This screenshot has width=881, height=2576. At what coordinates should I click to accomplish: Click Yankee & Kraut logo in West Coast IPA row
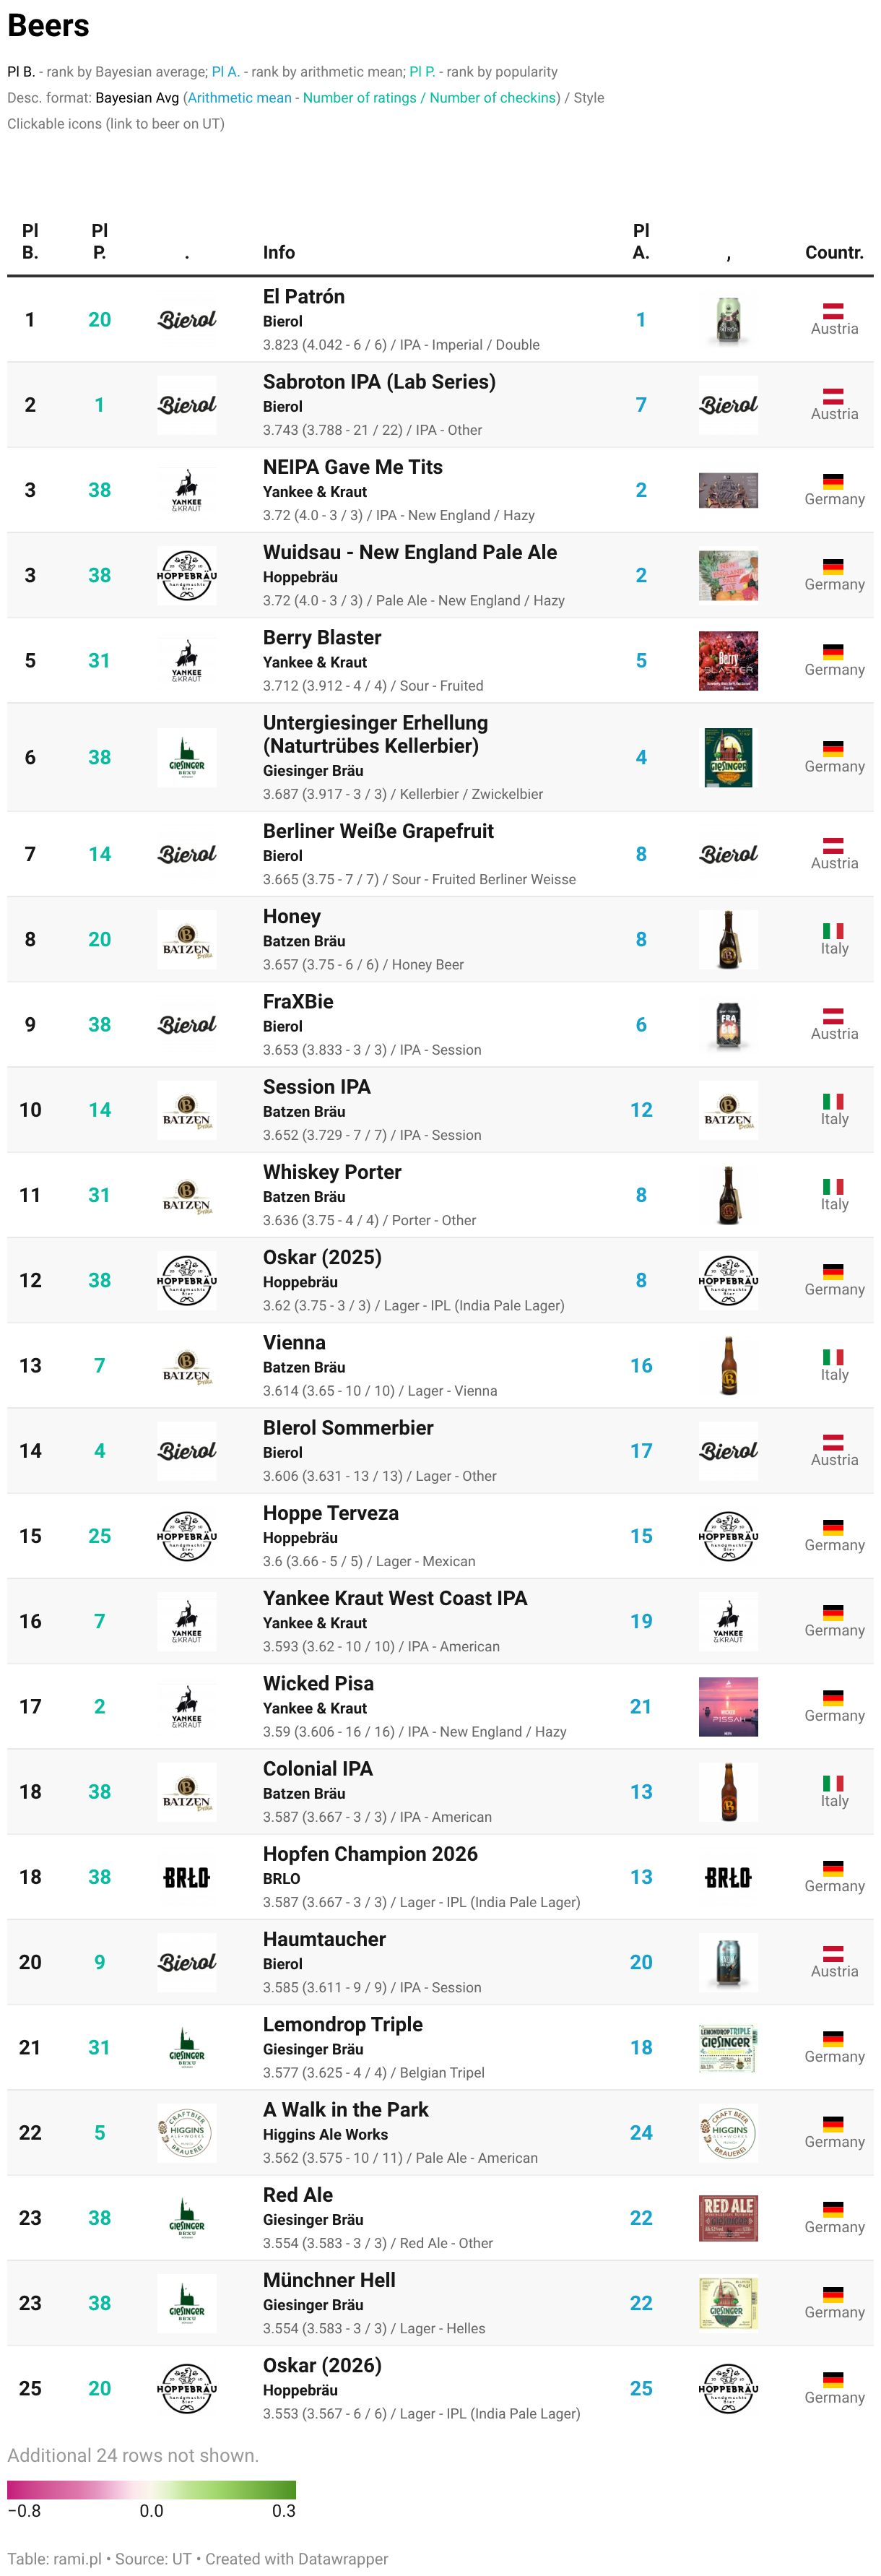pyautogui.click(x=187, y=1621)
